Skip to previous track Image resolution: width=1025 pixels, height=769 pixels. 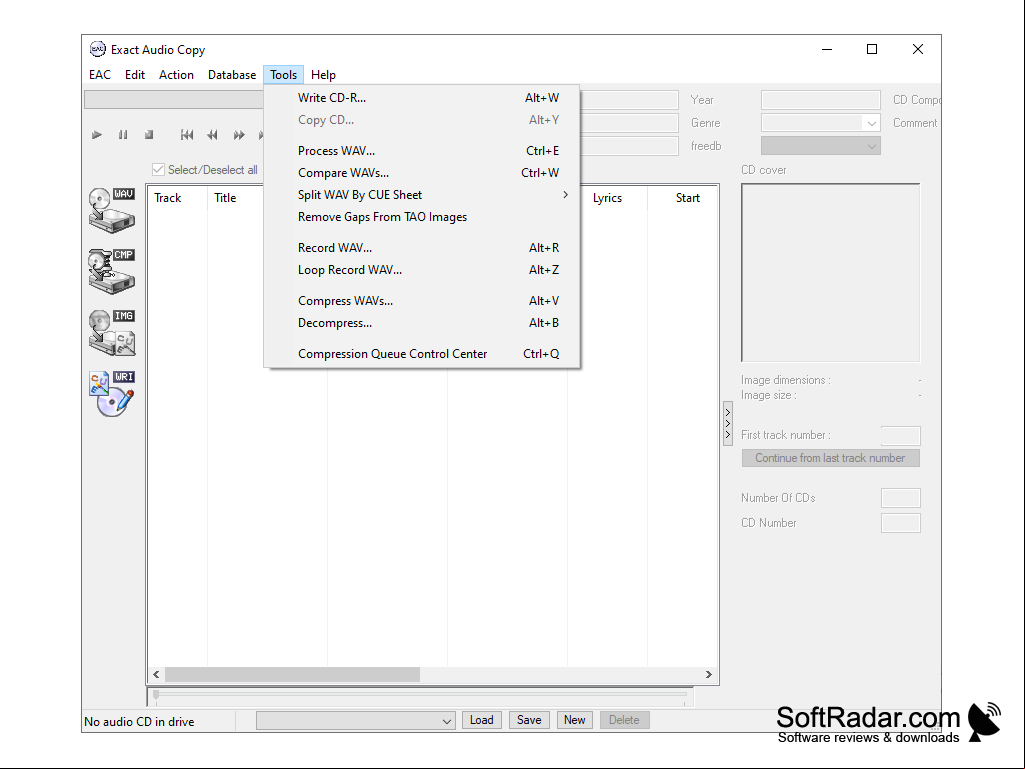187,135
